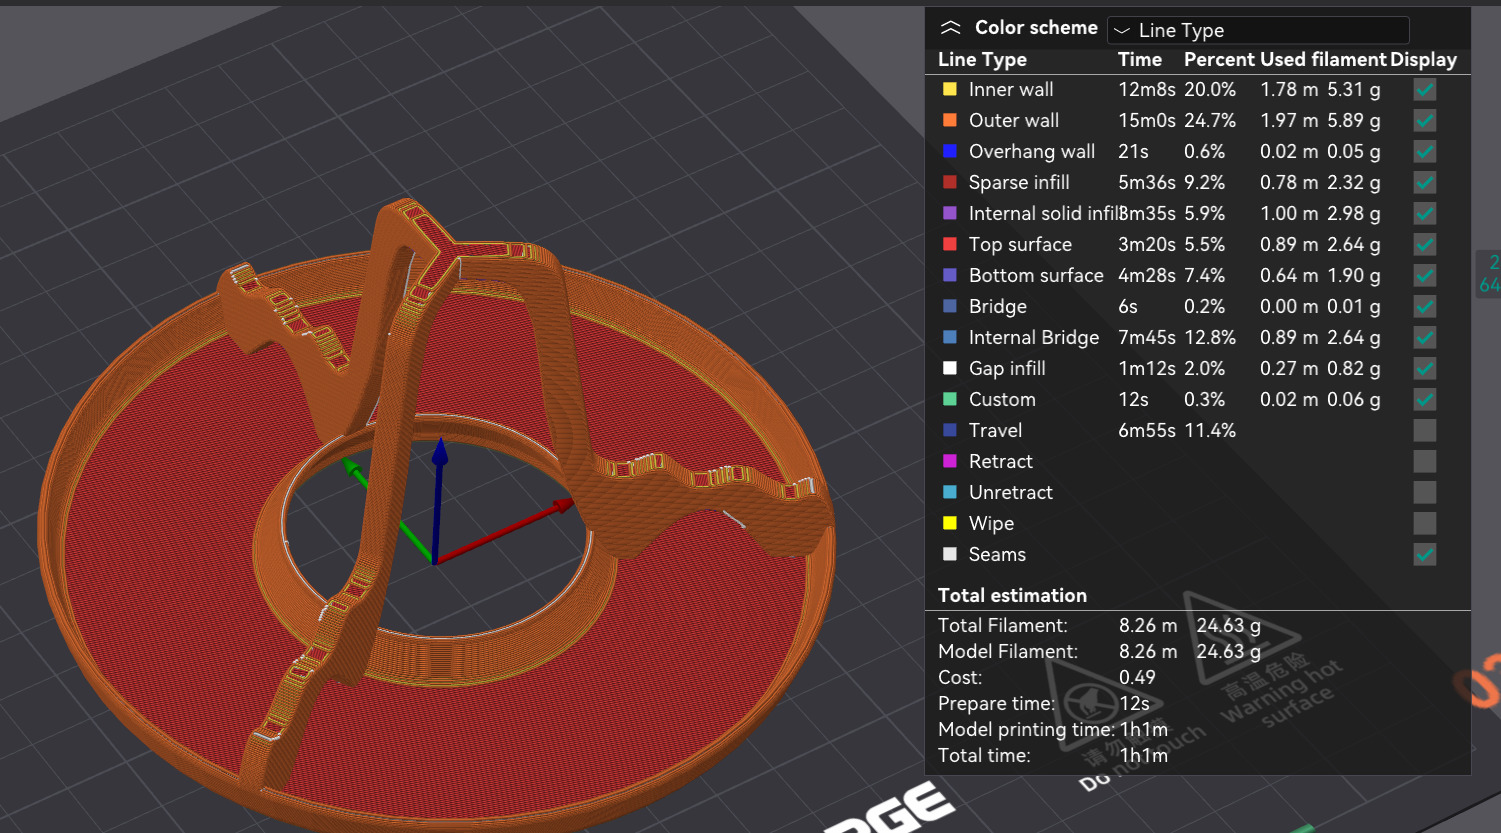Click the Time column header
Screen dimensions: 1501x833
1140,60
